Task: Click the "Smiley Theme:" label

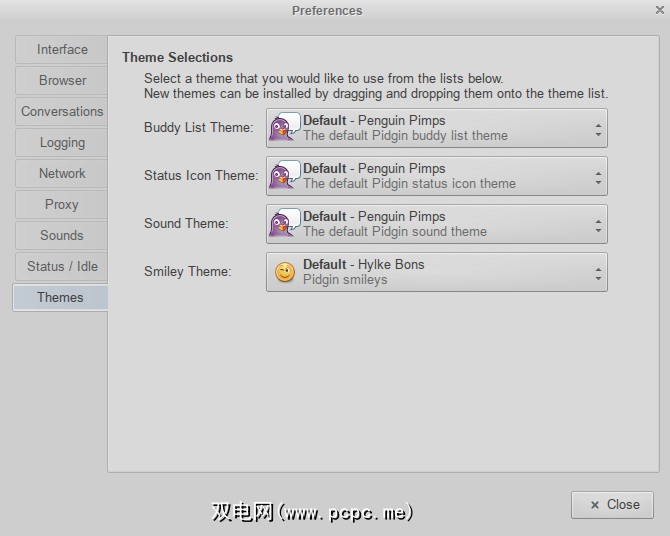Action: [188, 271]
